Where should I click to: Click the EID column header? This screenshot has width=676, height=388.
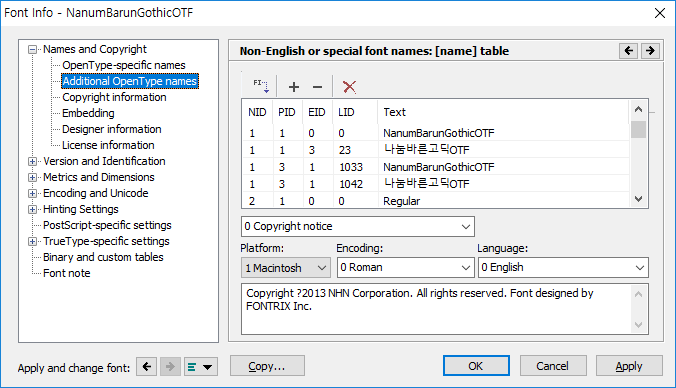point(317,112)
